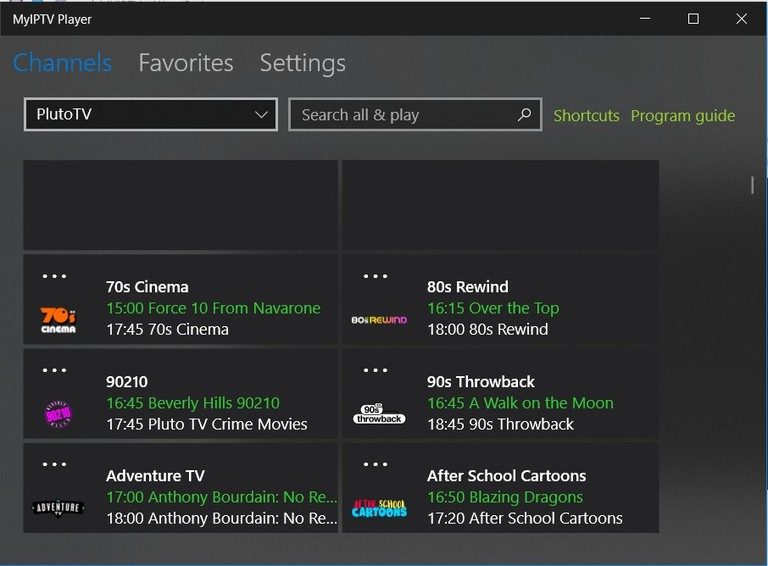Click the Adventure TV channel logo
The height and width of the screenshot is (566, 768).
click(x=58, y=508)
